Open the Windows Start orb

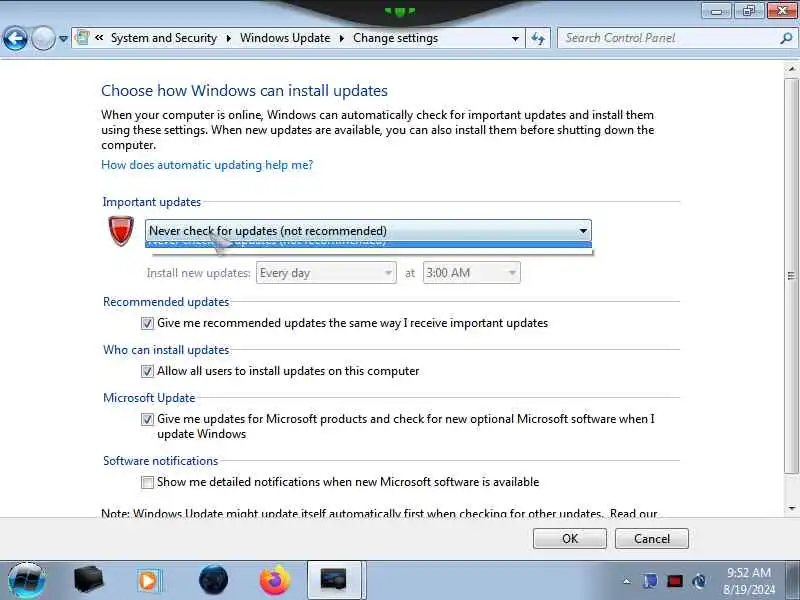[27, 581]
